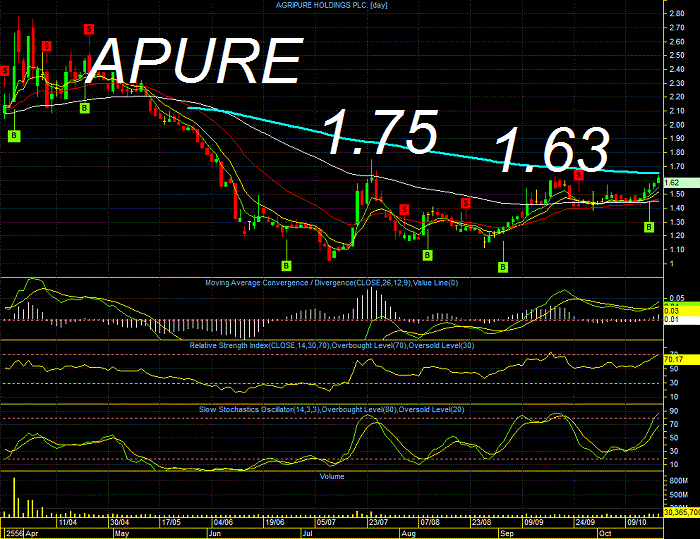Image resolution: width=700 pixels, height=539 pixels.
Task: Select the green B buy marker above the 07/08 date
Action: 427,255
